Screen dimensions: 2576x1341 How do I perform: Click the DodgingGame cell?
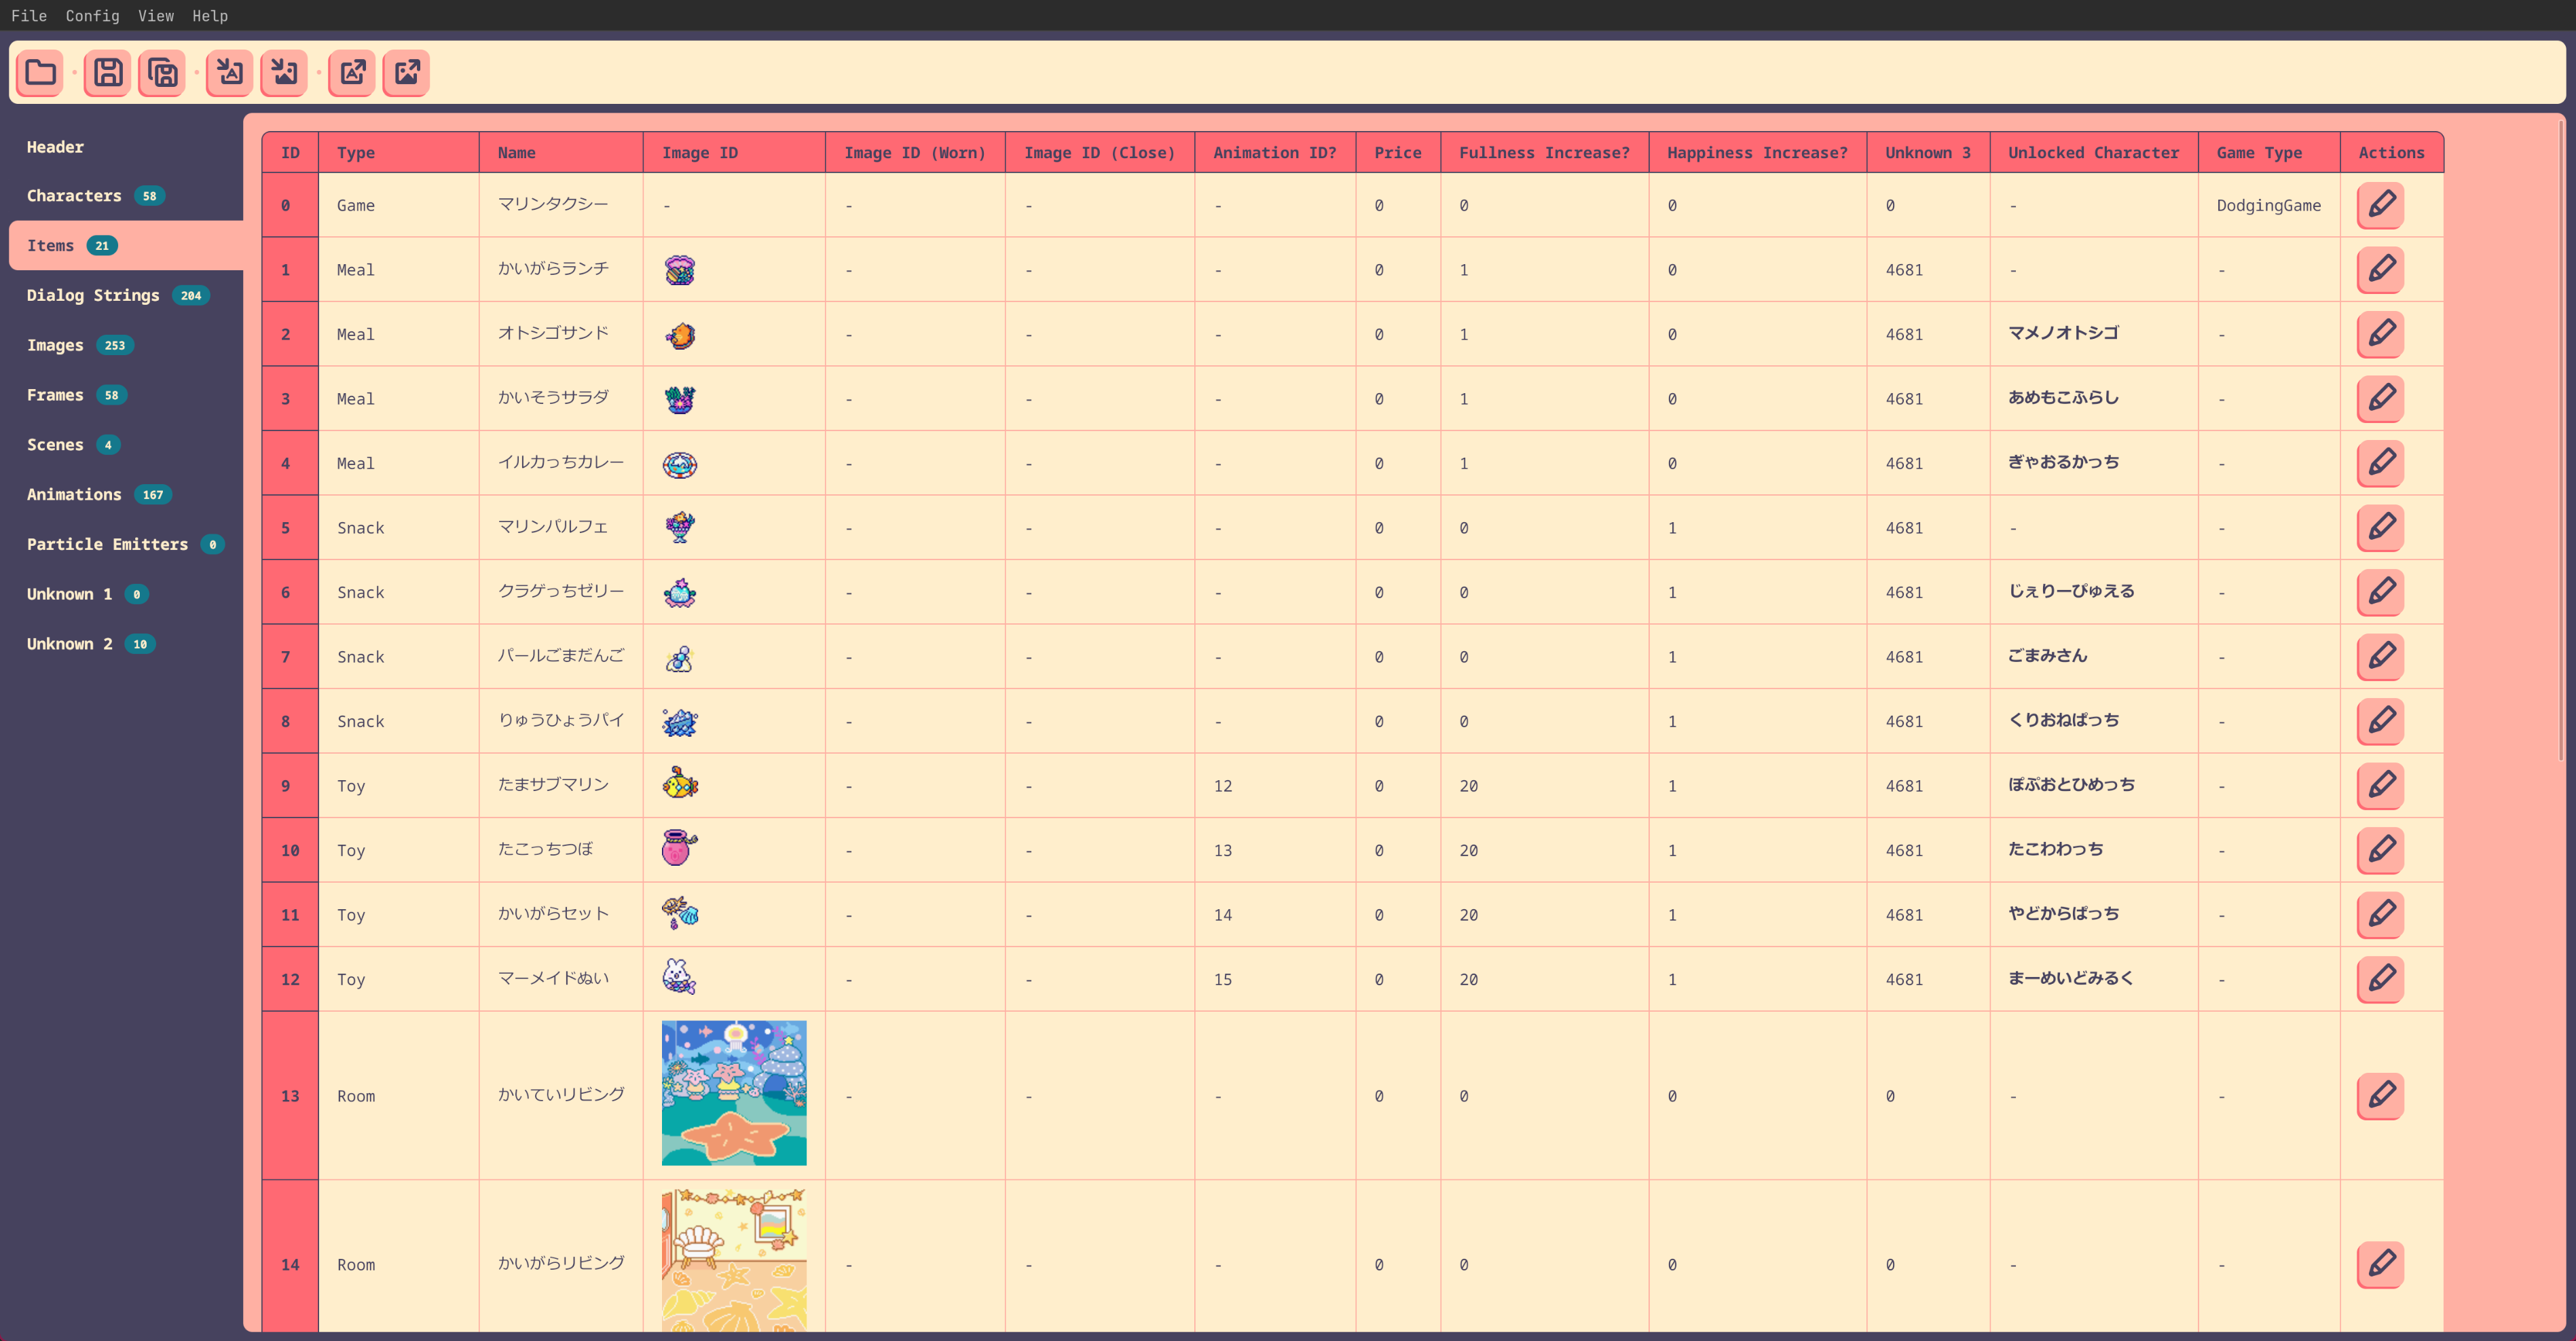pos(2268,205)
